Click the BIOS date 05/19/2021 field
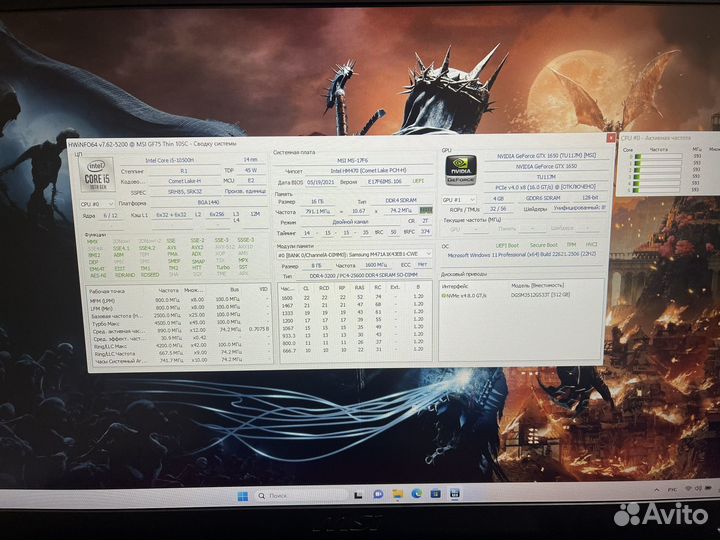 (321, 182)
